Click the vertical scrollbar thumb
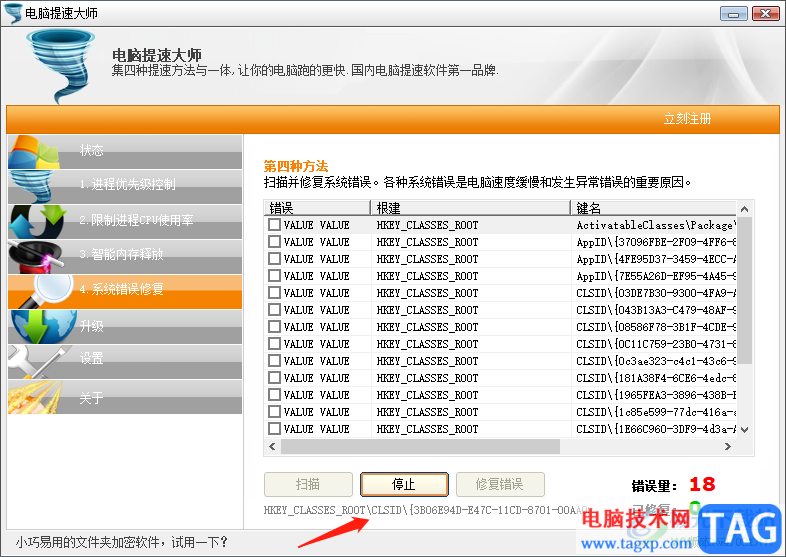 point(744,291)
